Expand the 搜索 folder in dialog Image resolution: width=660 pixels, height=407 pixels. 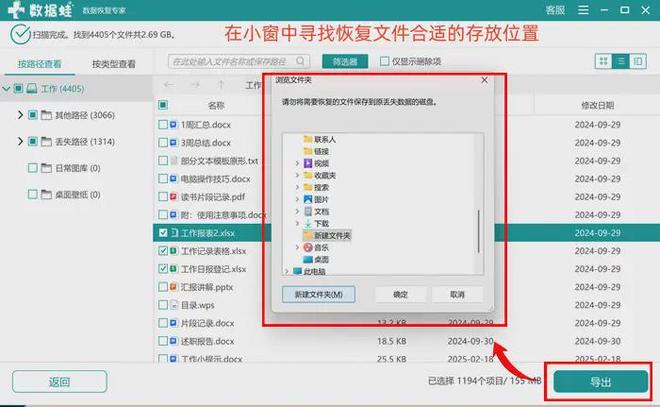tap(297, 187)
